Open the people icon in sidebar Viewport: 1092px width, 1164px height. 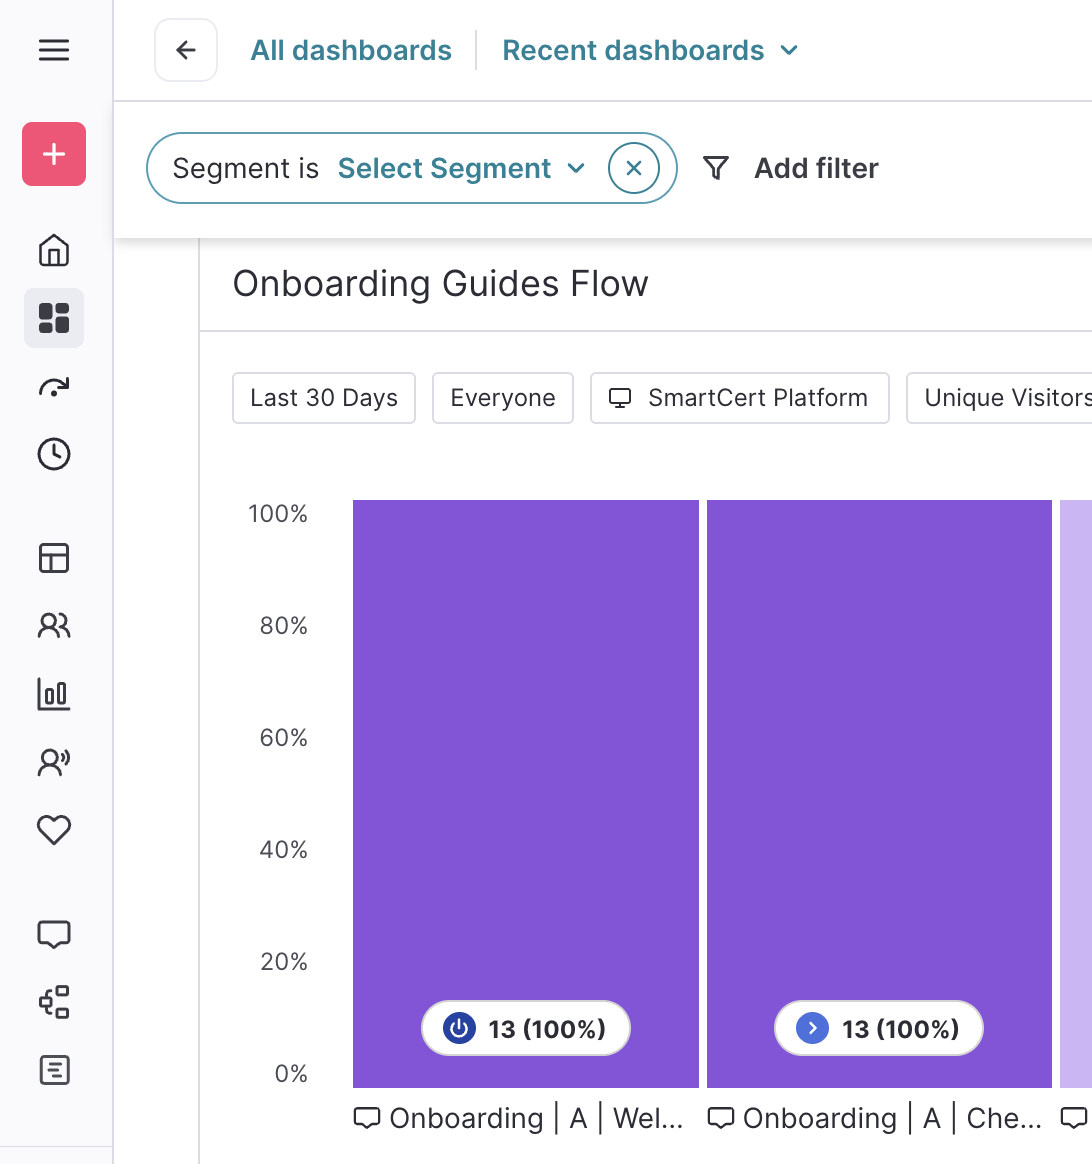54,626
